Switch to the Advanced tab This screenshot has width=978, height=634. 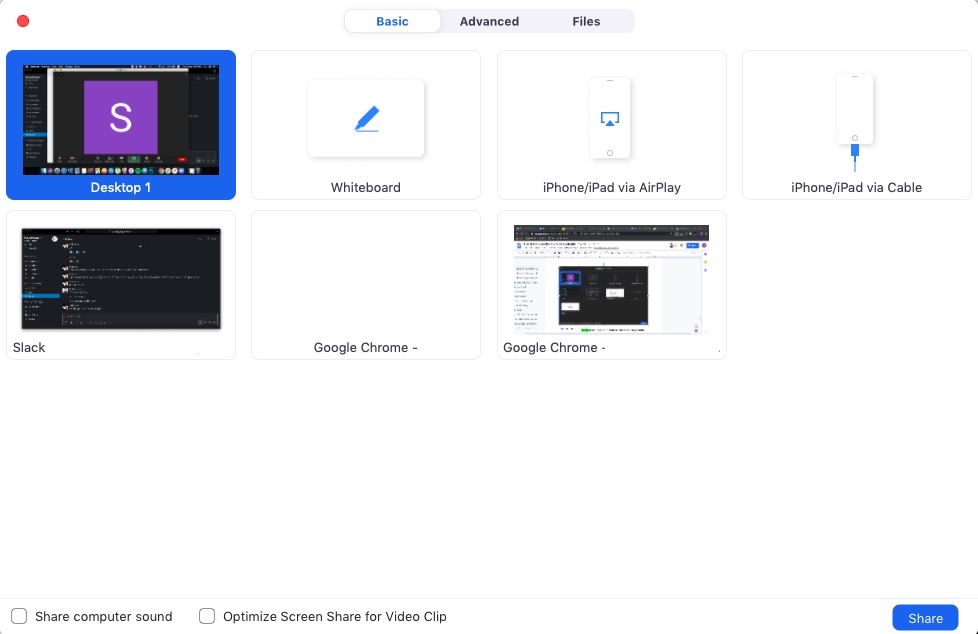point(489,21)
